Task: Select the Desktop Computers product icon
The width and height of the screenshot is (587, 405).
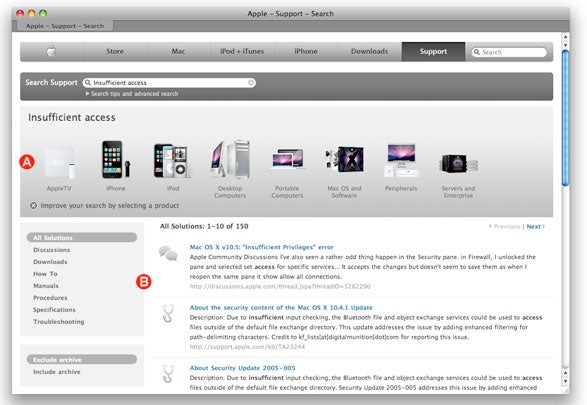Action: tap(230, 159)
